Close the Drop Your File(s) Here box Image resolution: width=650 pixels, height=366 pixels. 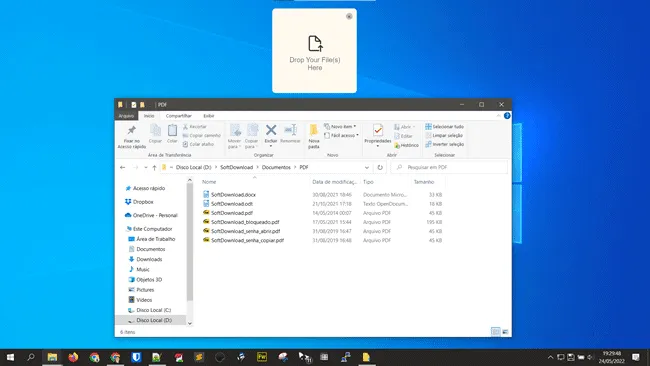(349, 16)
